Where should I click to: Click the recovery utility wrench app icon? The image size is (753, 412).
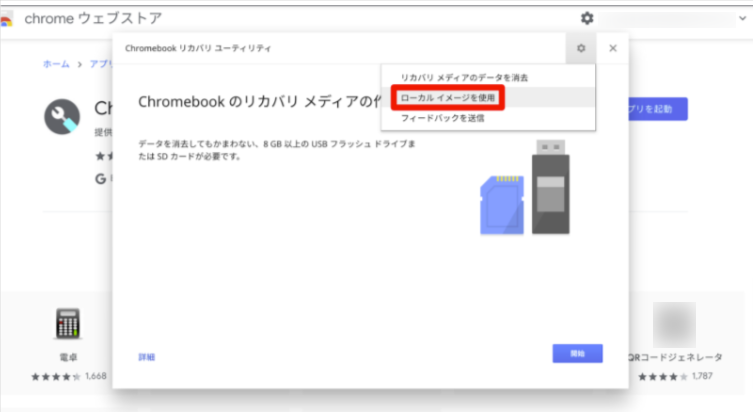click(x=62, y=117)
